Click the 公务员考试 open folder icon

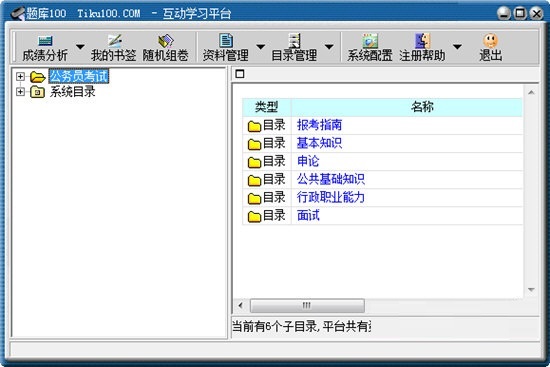click(x=37, y=76)
